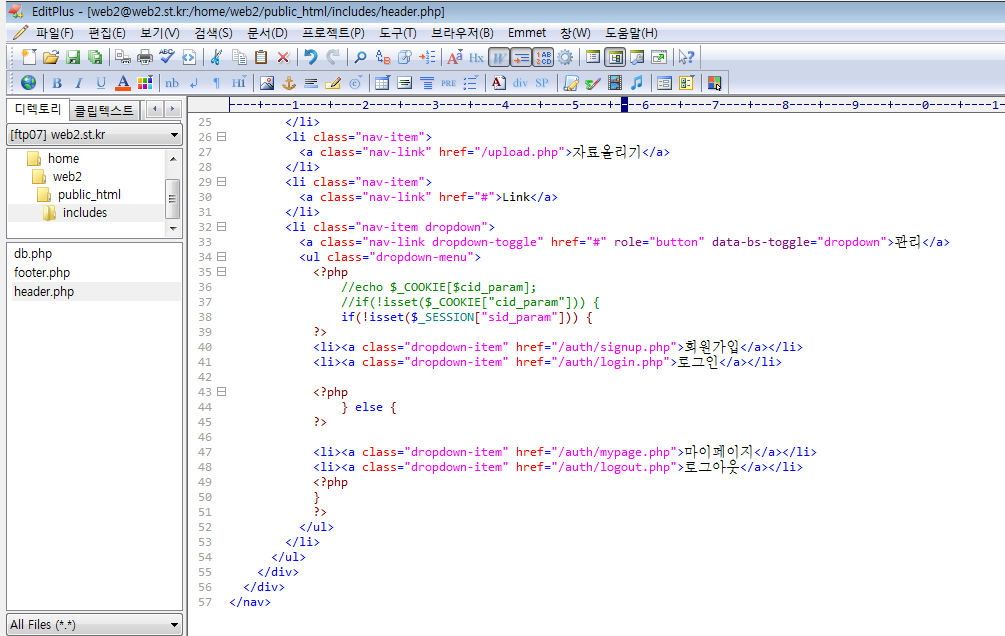Toggle word wrap W button
This screenshot has width=1005, height=636.
pos(499,57)
